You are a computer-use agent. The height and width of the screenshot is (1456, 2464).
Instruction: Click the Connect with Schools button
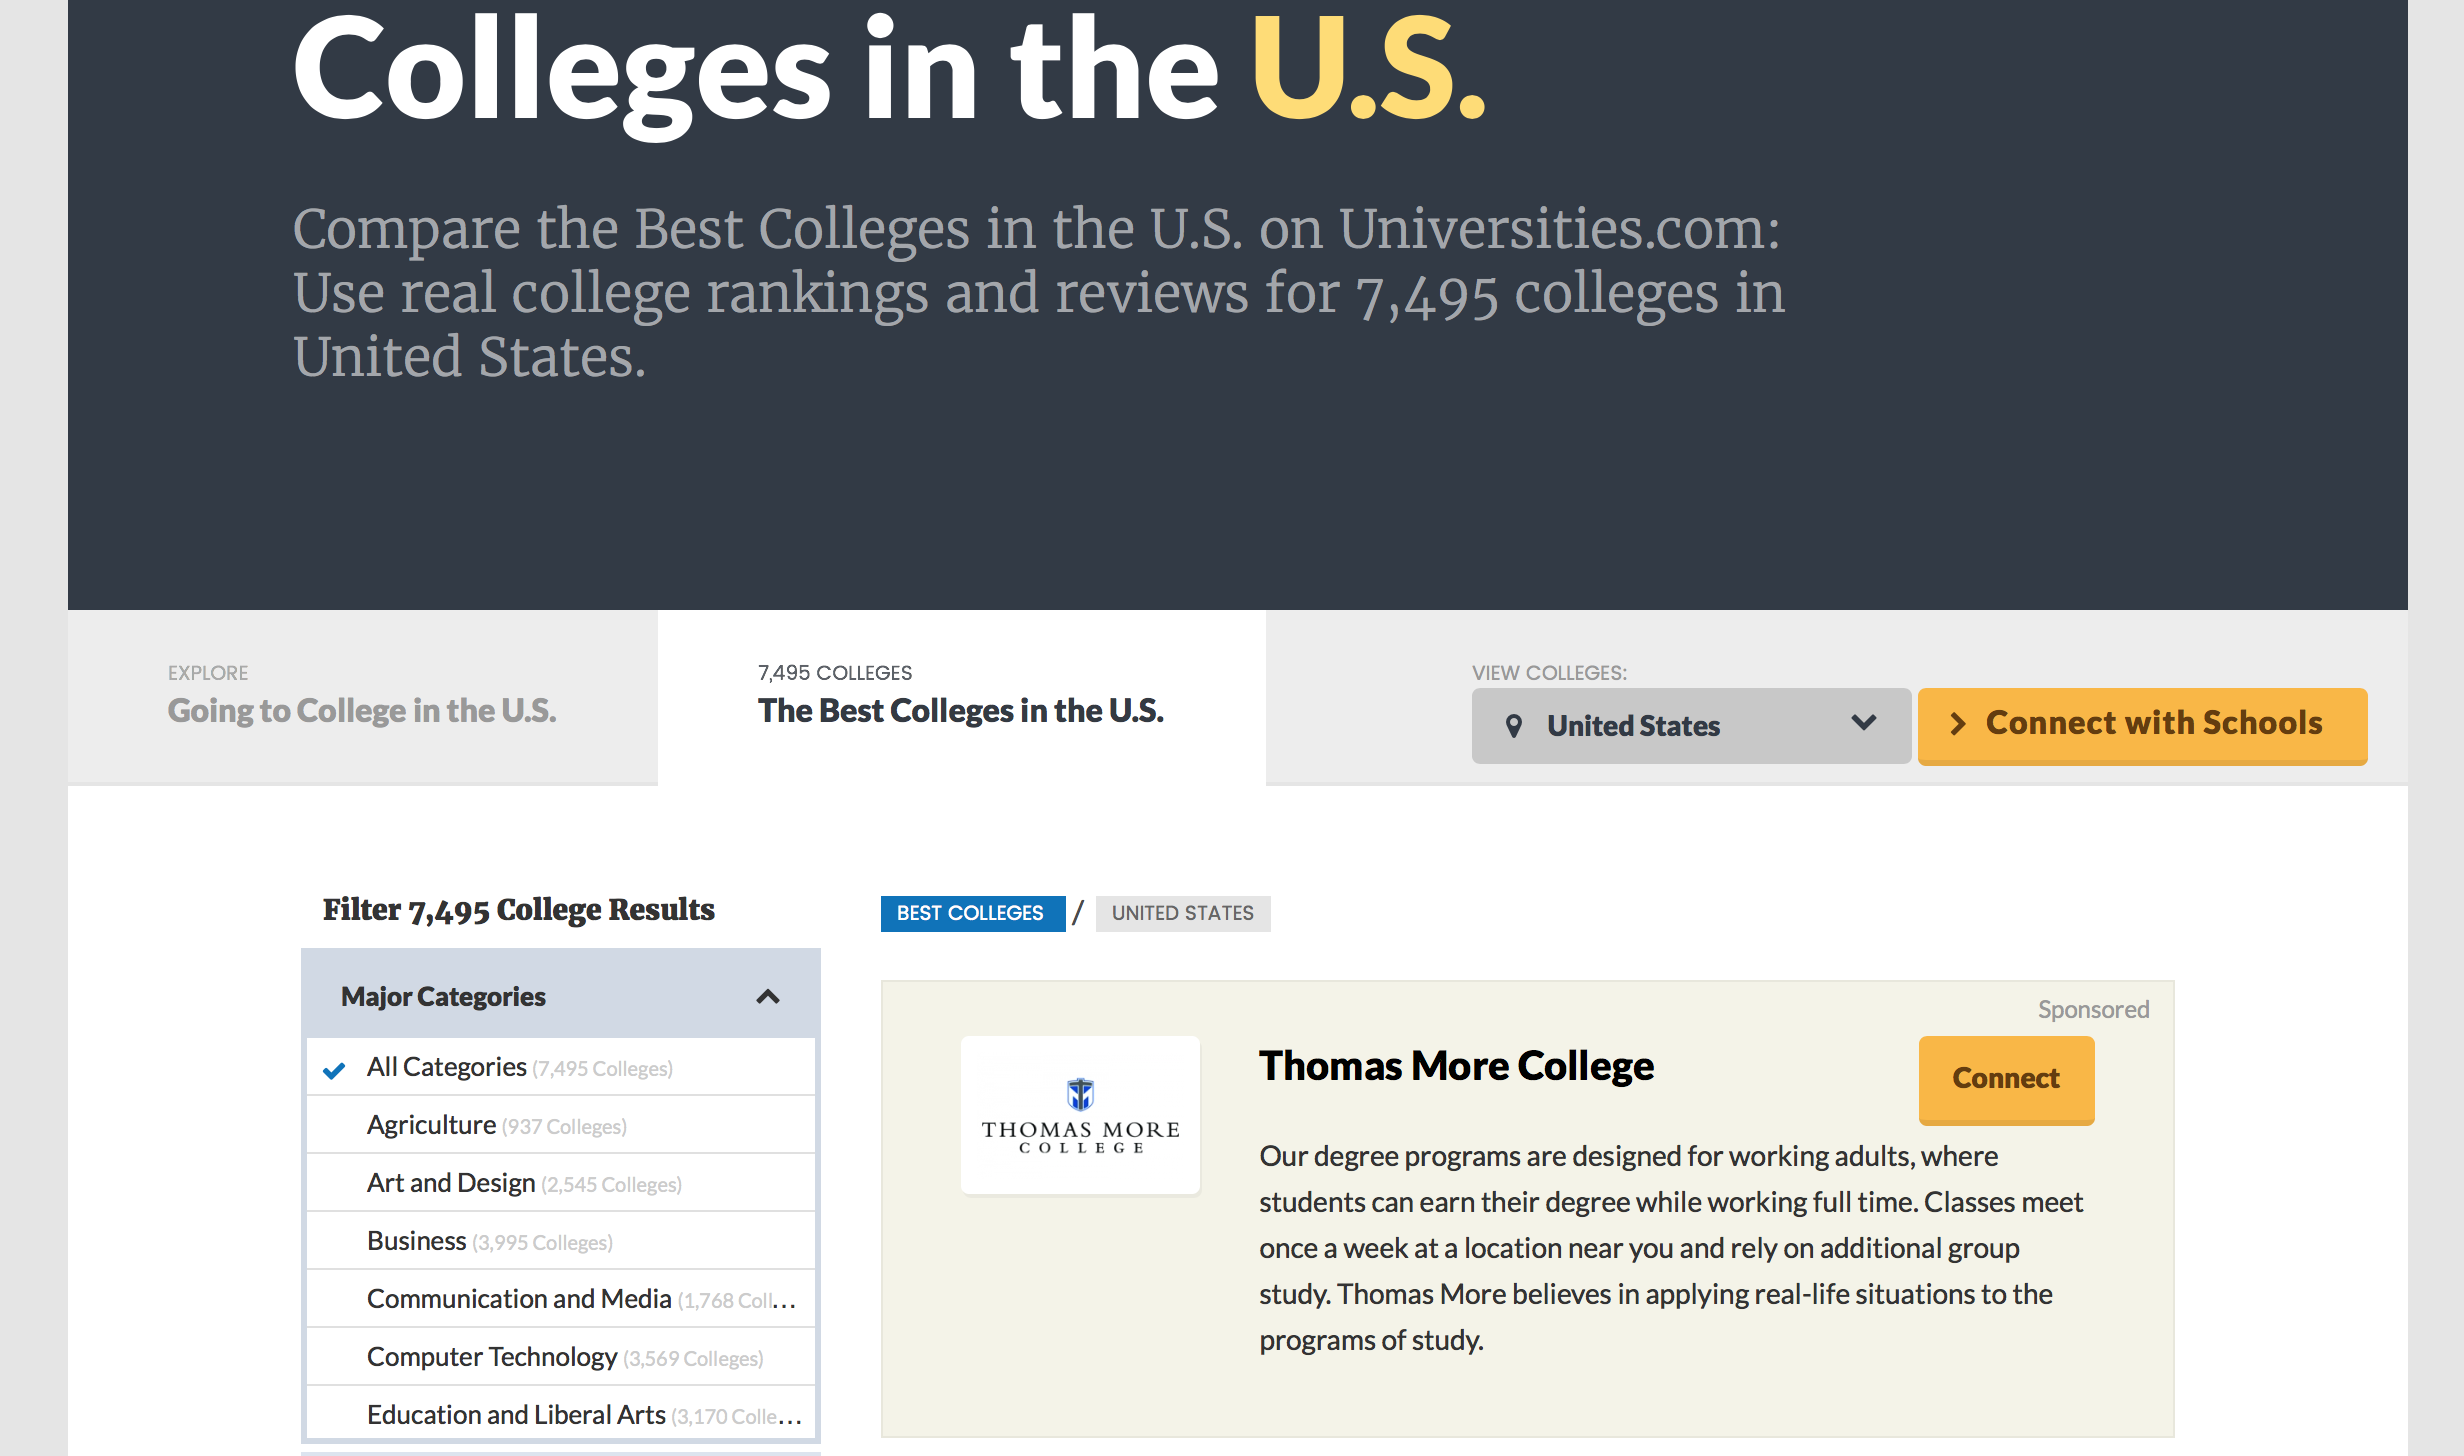tap(2142, 726)
